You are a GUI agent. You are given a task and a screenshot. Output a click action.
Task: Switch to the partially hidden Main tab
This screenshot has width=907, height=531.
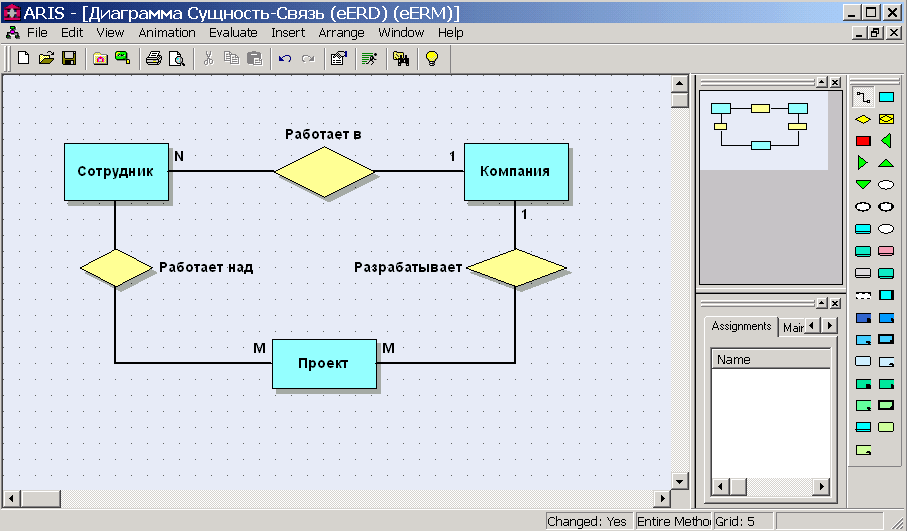pyautogui.click(x=792, y=327)
